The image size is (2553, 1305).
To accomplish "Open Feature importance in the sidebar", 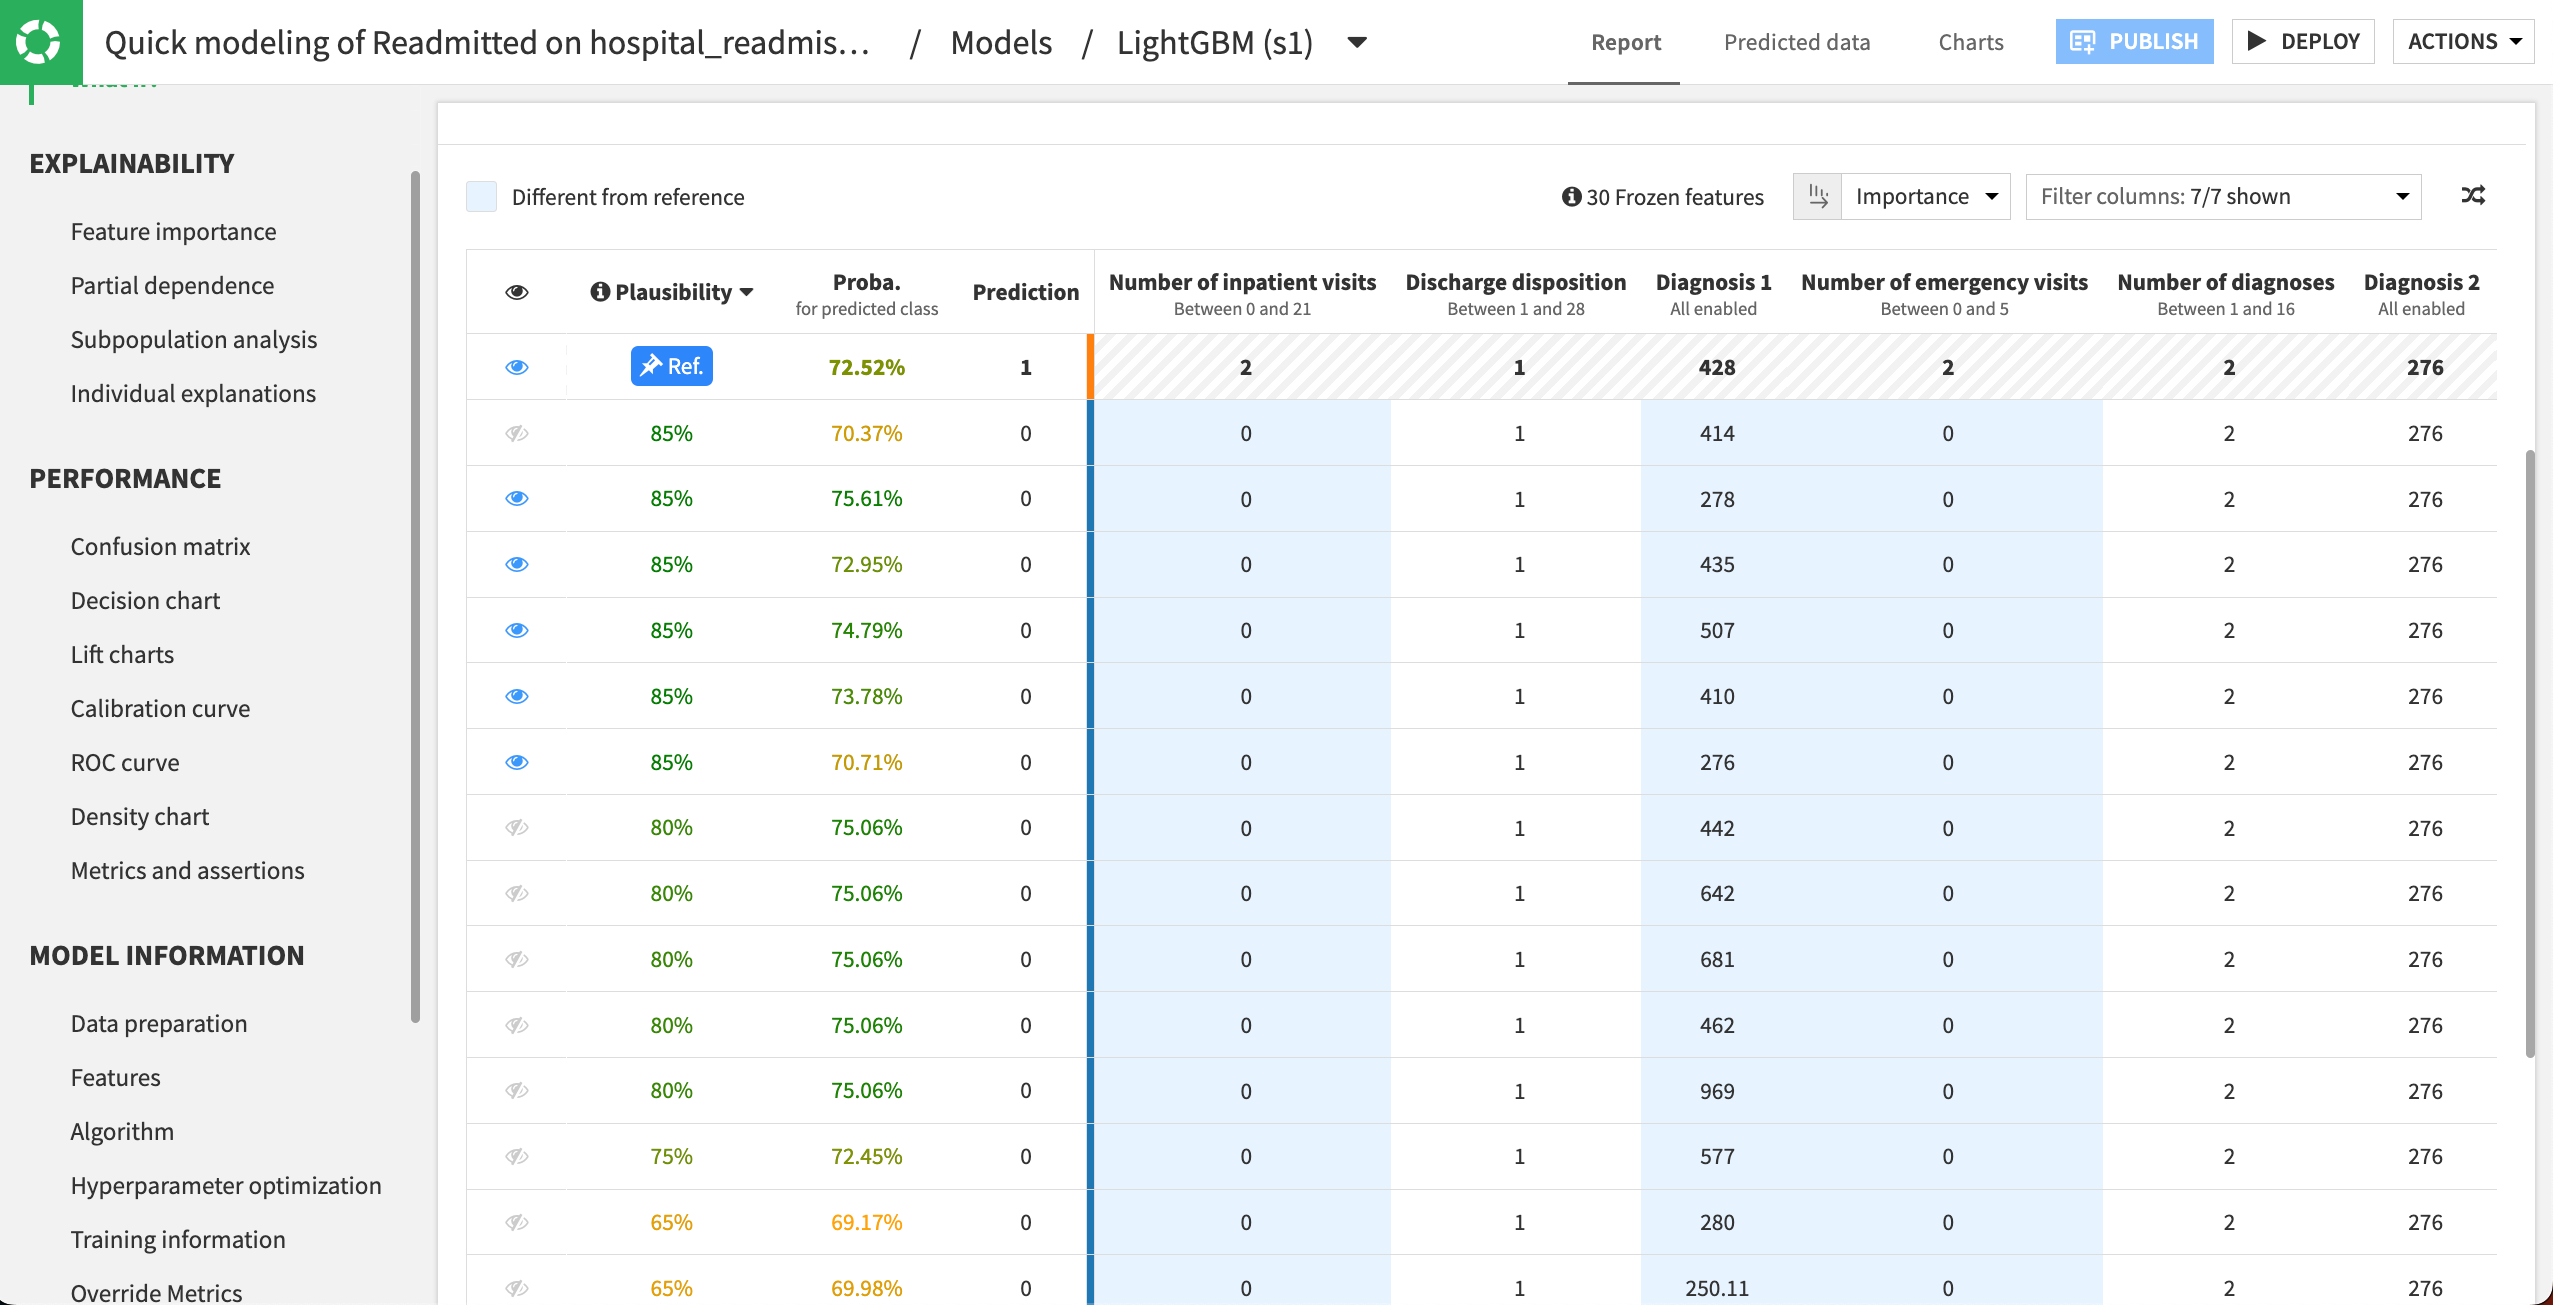I will (x=173, y=232).
